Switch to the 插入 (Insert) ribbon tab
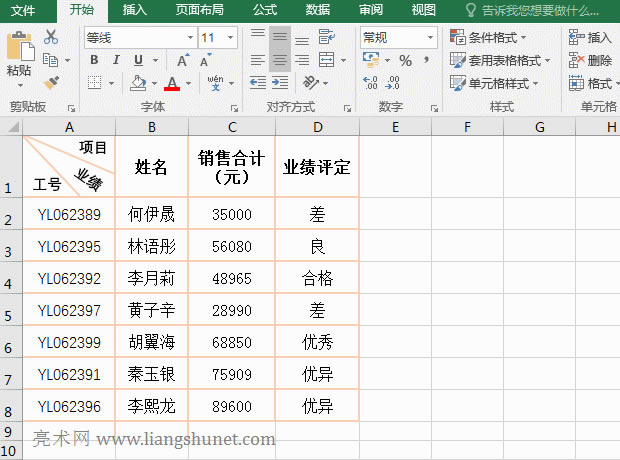Image resolution: width=620 pixels, height=460 pixels. coord(134,10)
